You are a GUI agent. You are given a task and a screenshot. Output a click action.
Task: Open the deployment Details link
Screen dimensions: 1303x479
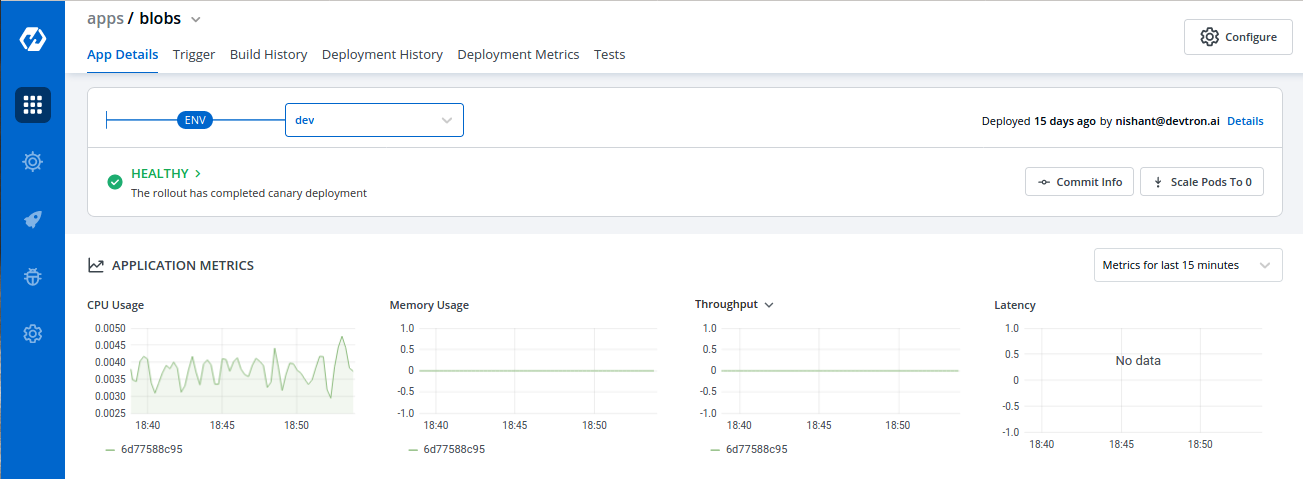pos(1245,121)
